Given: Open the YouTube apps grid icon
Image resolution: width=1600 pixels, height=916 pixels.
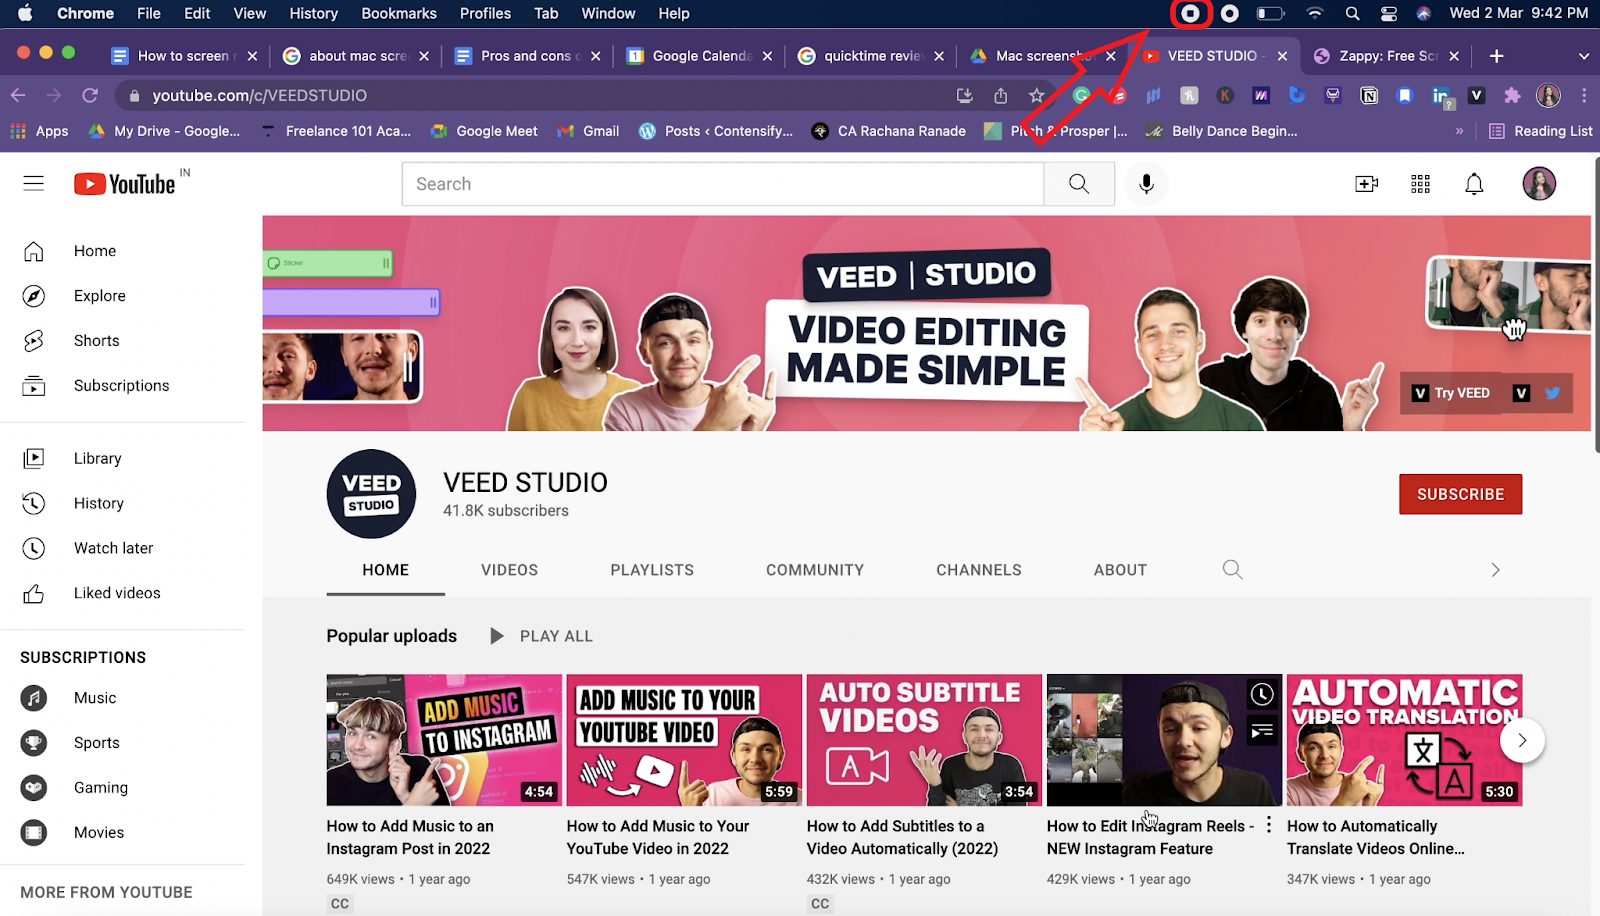Looking at the screenshot, I should 1420,184.
